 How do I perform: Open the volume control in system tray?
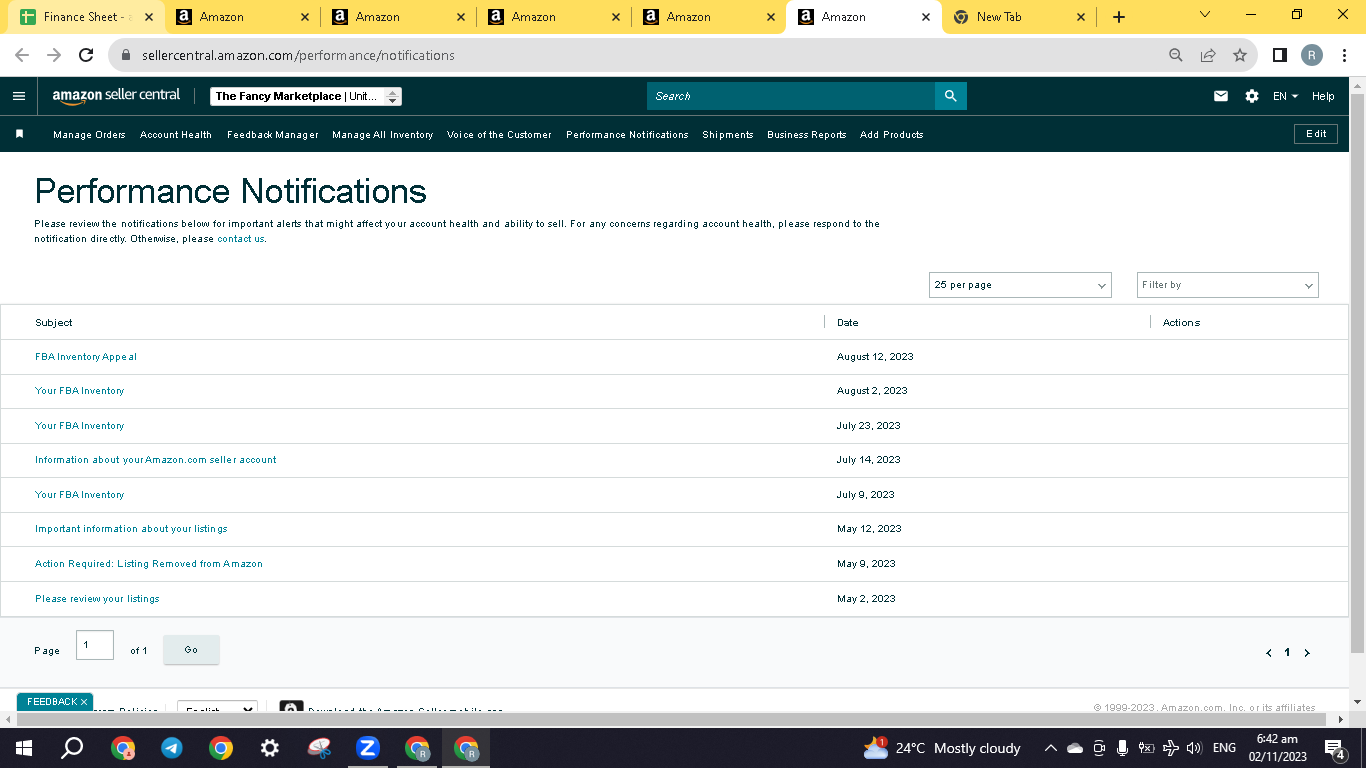1193,748
